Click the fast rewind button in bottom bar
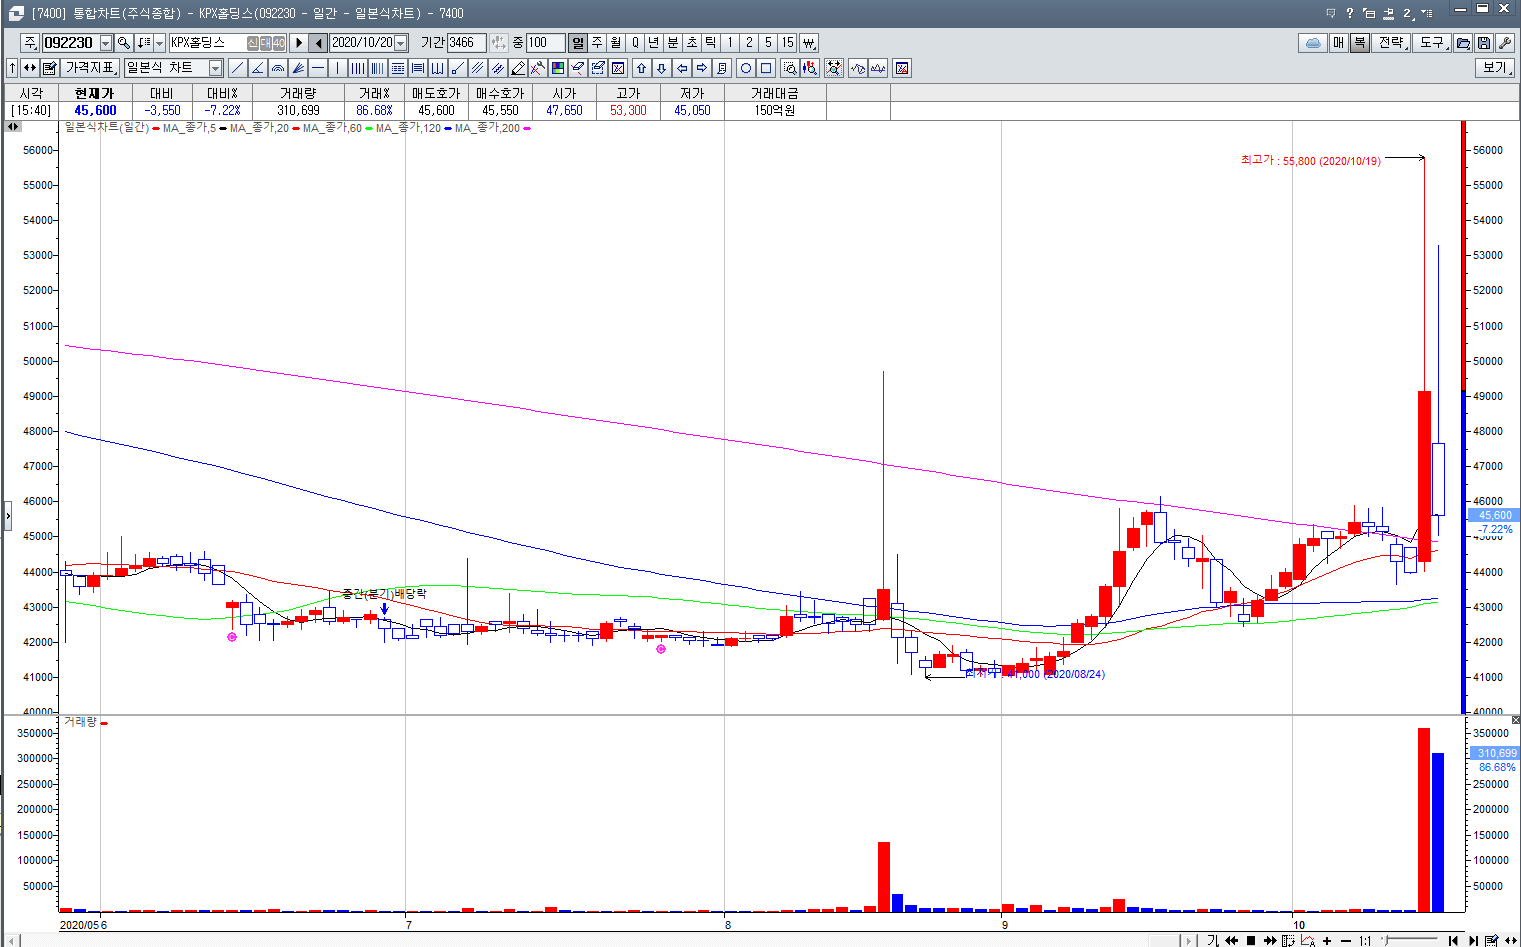 tap(1231, 941)
